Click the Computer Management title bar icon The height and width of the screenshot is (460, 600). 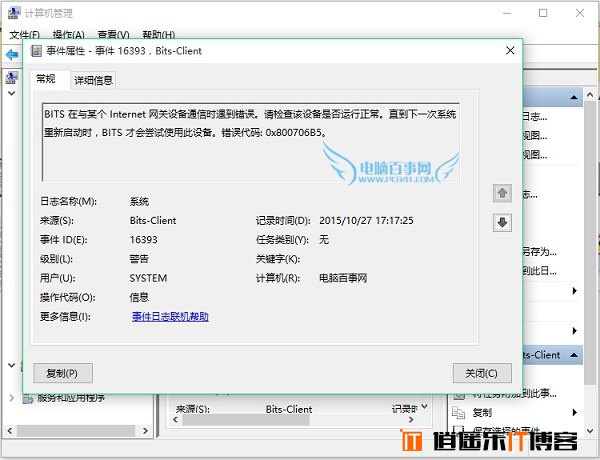click(11, 13)
